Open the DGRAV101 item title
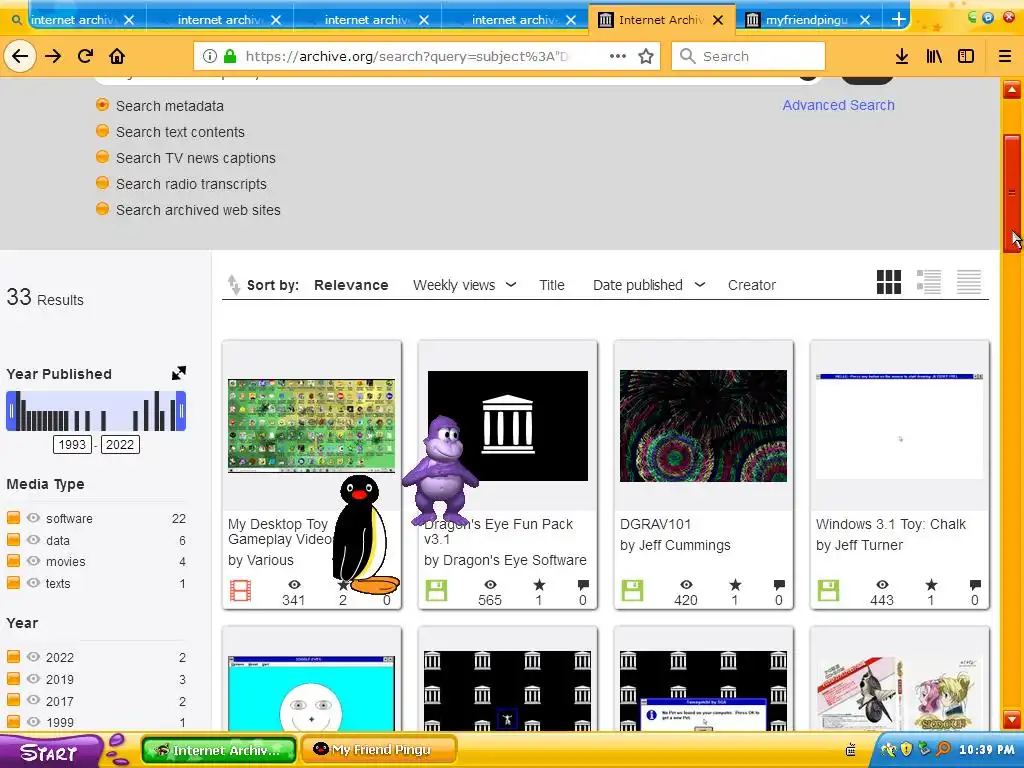Viewport: 1024px width, 768px height. (655, 524)
